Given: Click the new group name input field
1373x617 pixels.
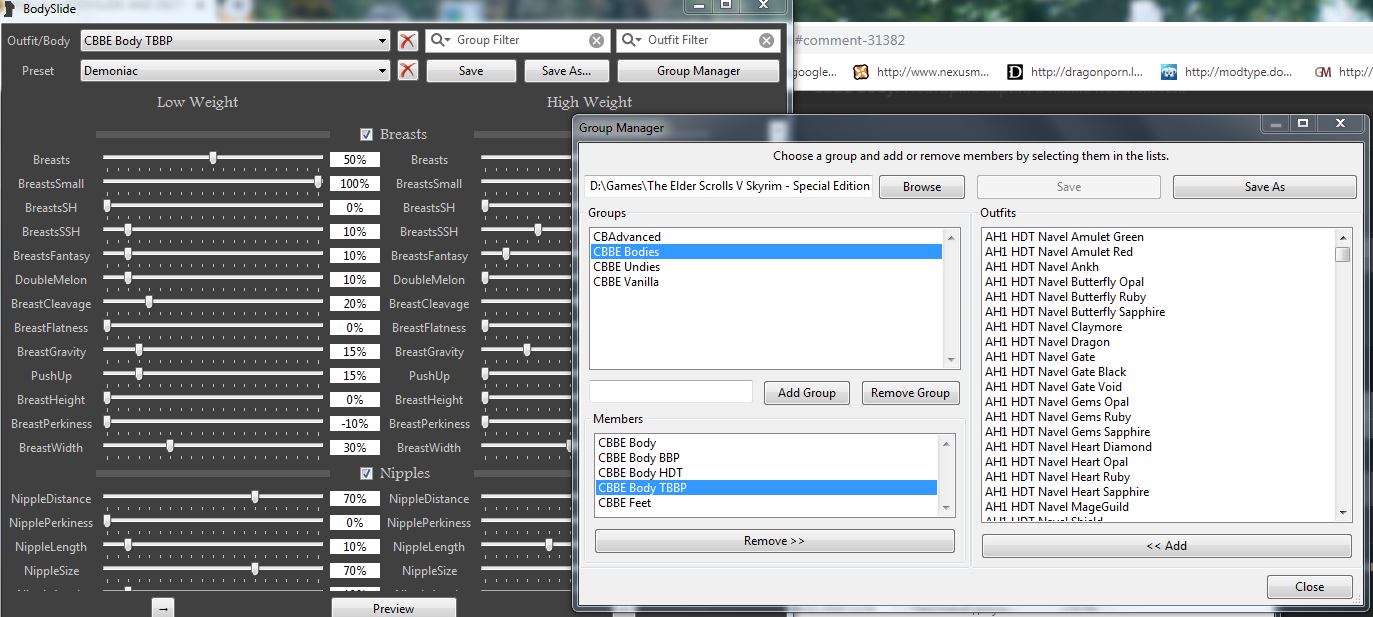Looking at the screenshot, I should coord(670,392).
